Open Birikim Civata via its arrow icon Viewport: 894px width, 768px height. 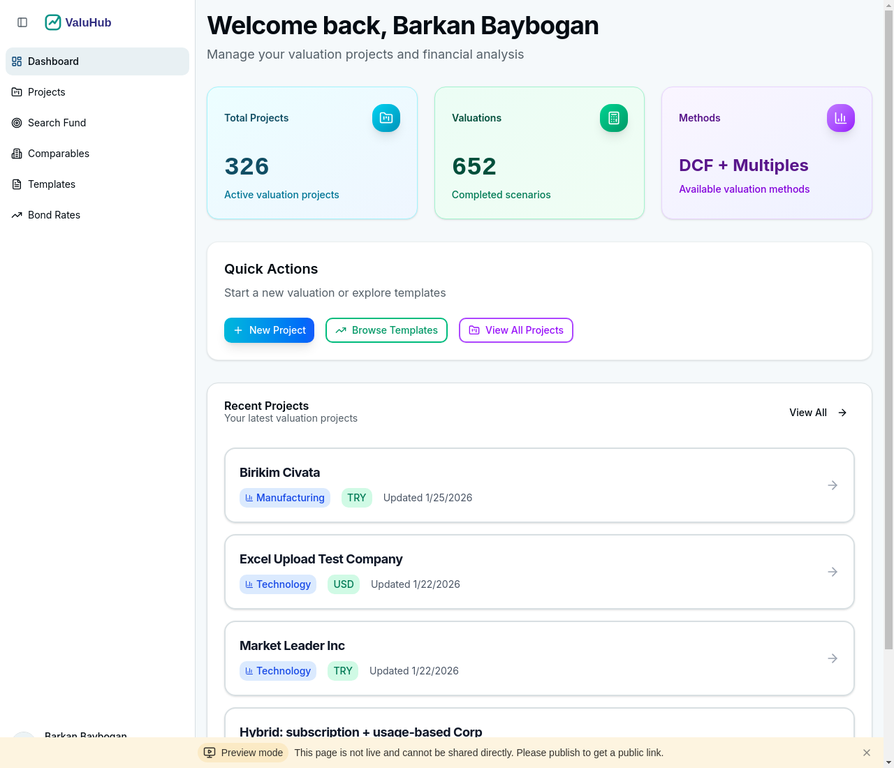(x=832, y=485)
